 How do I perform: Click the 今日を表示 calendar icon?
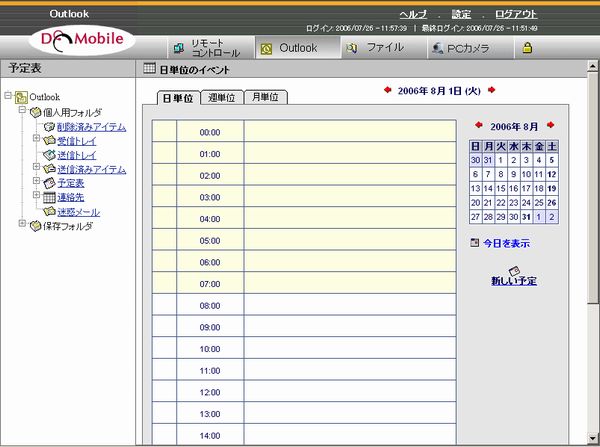[x=474, y=243]
